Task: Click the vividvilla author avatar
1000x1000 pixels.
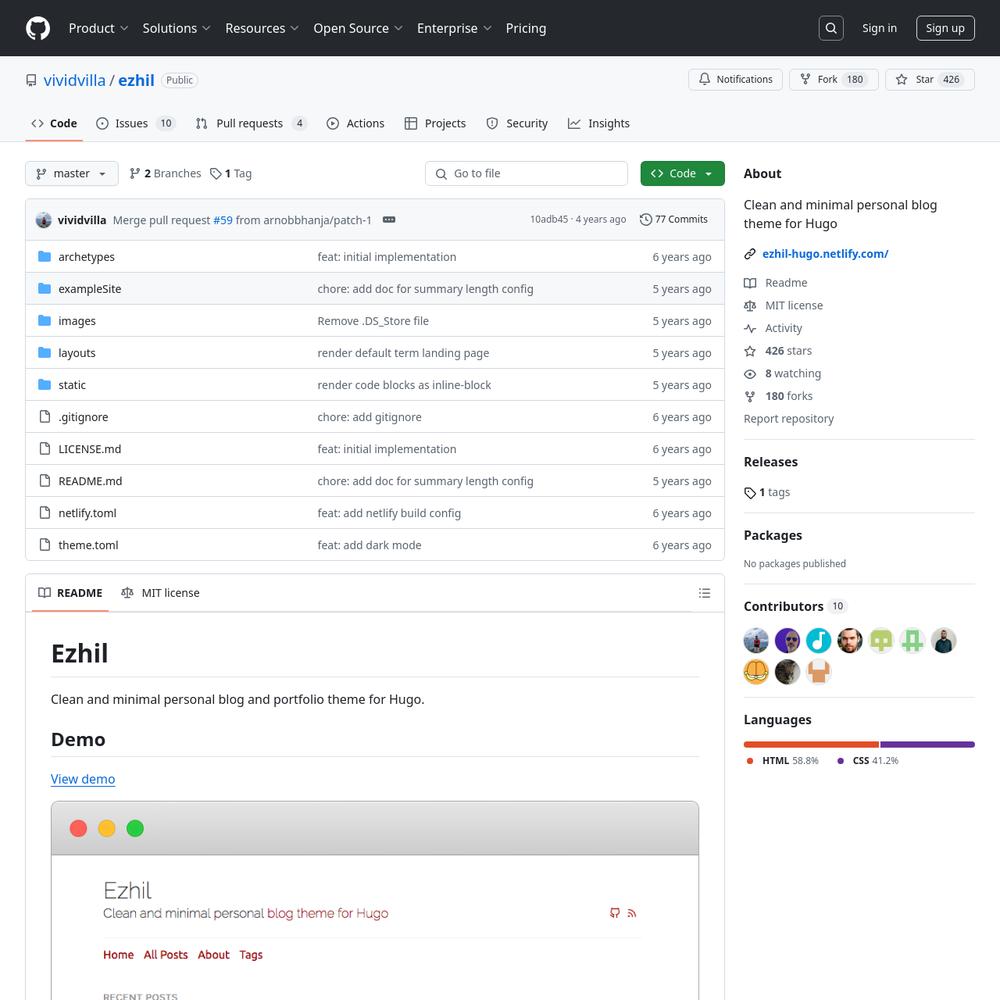Action: tap(43, 220)
